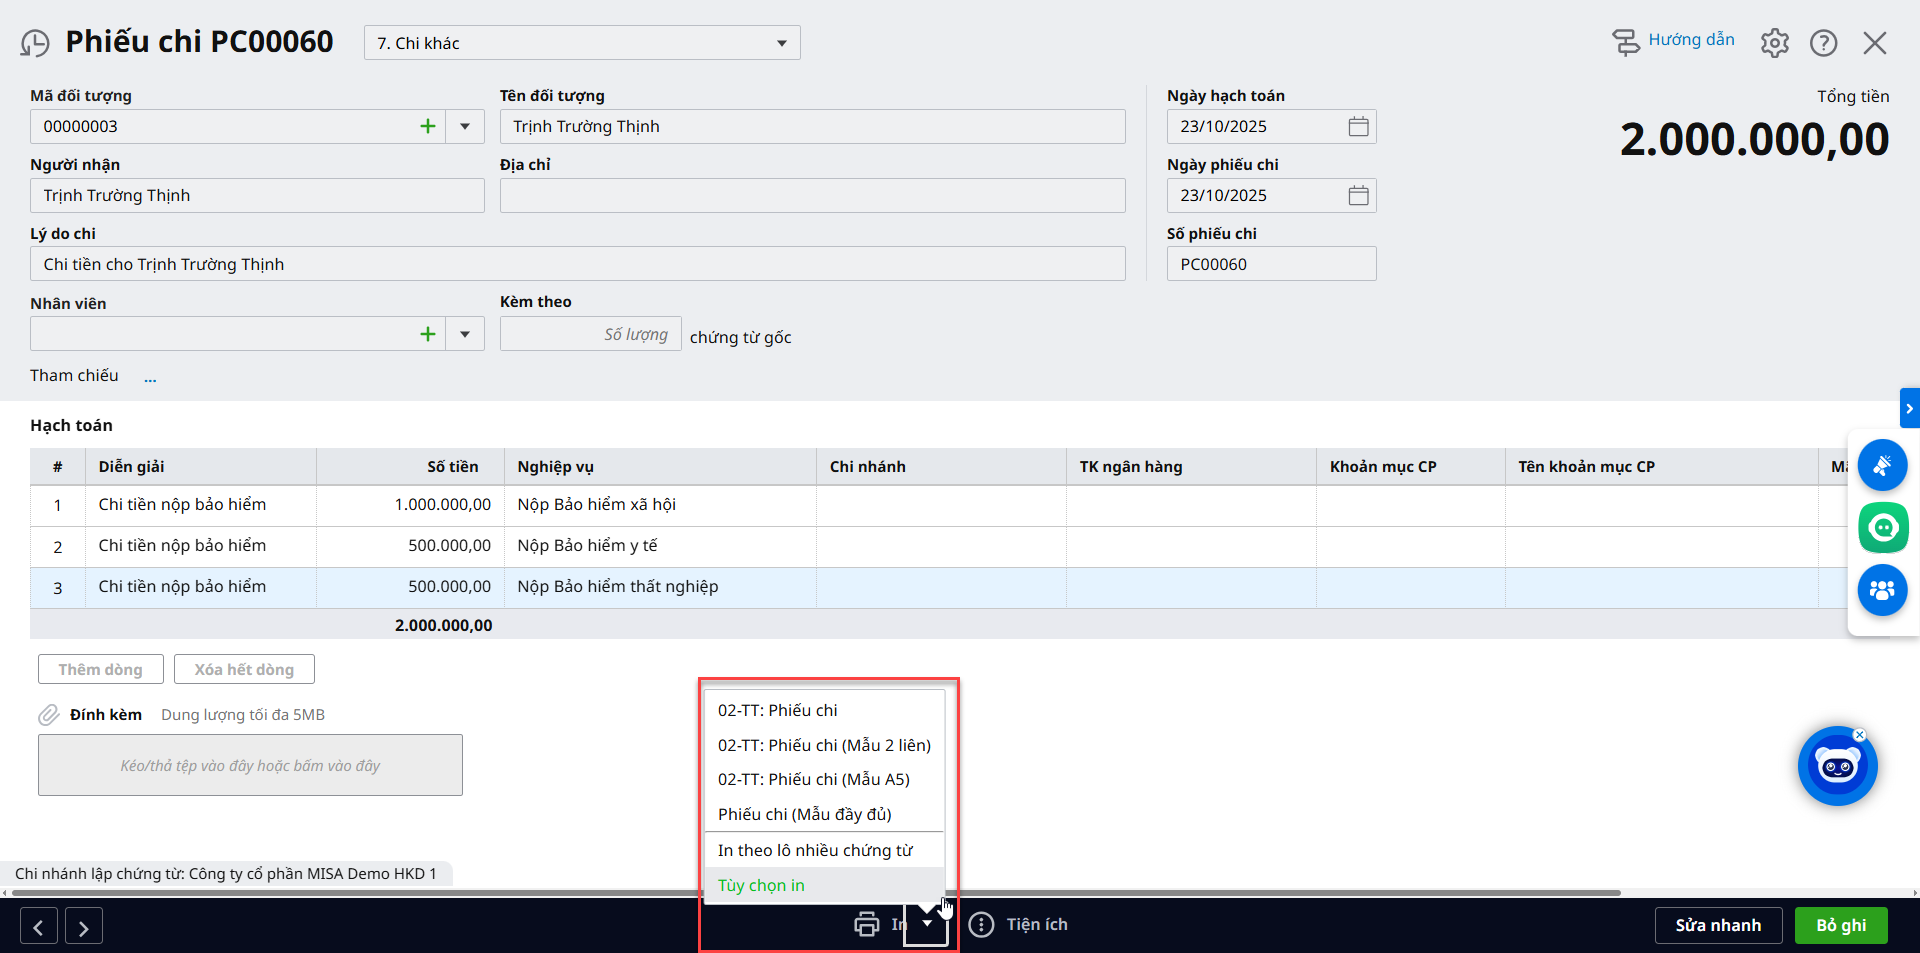This screenshot has width=1920, height=953.
Task: Go to previous voucher with left arrow
Action: click(38, 927)
